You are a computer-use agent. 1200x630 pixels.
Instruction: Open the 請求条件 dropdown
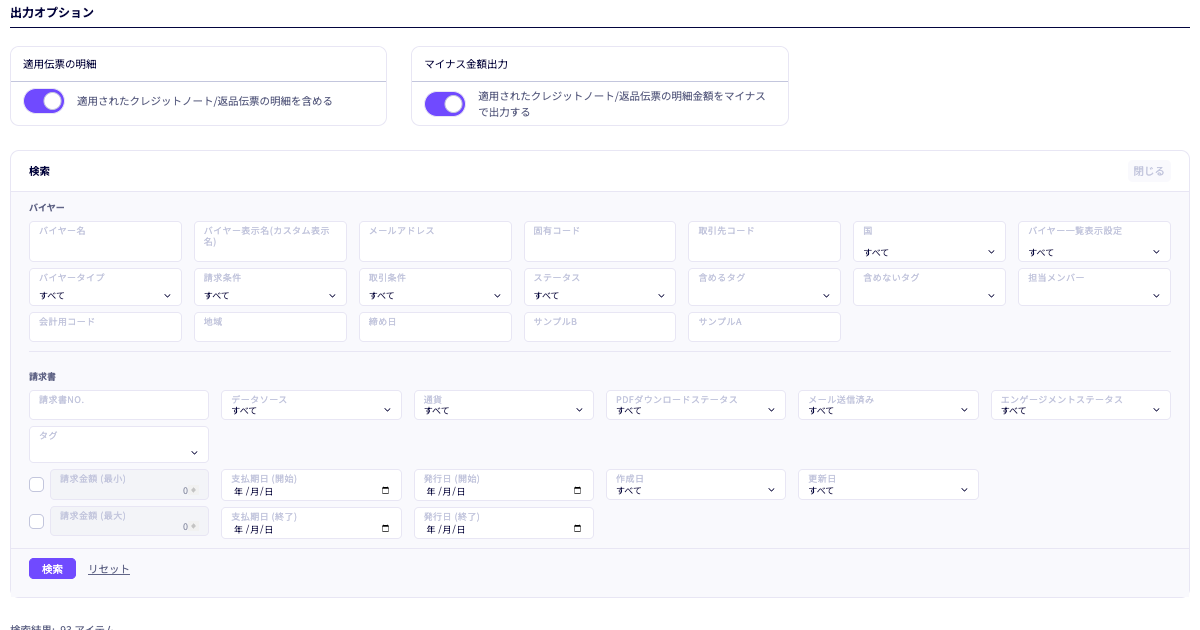click(x=270, y=287)
